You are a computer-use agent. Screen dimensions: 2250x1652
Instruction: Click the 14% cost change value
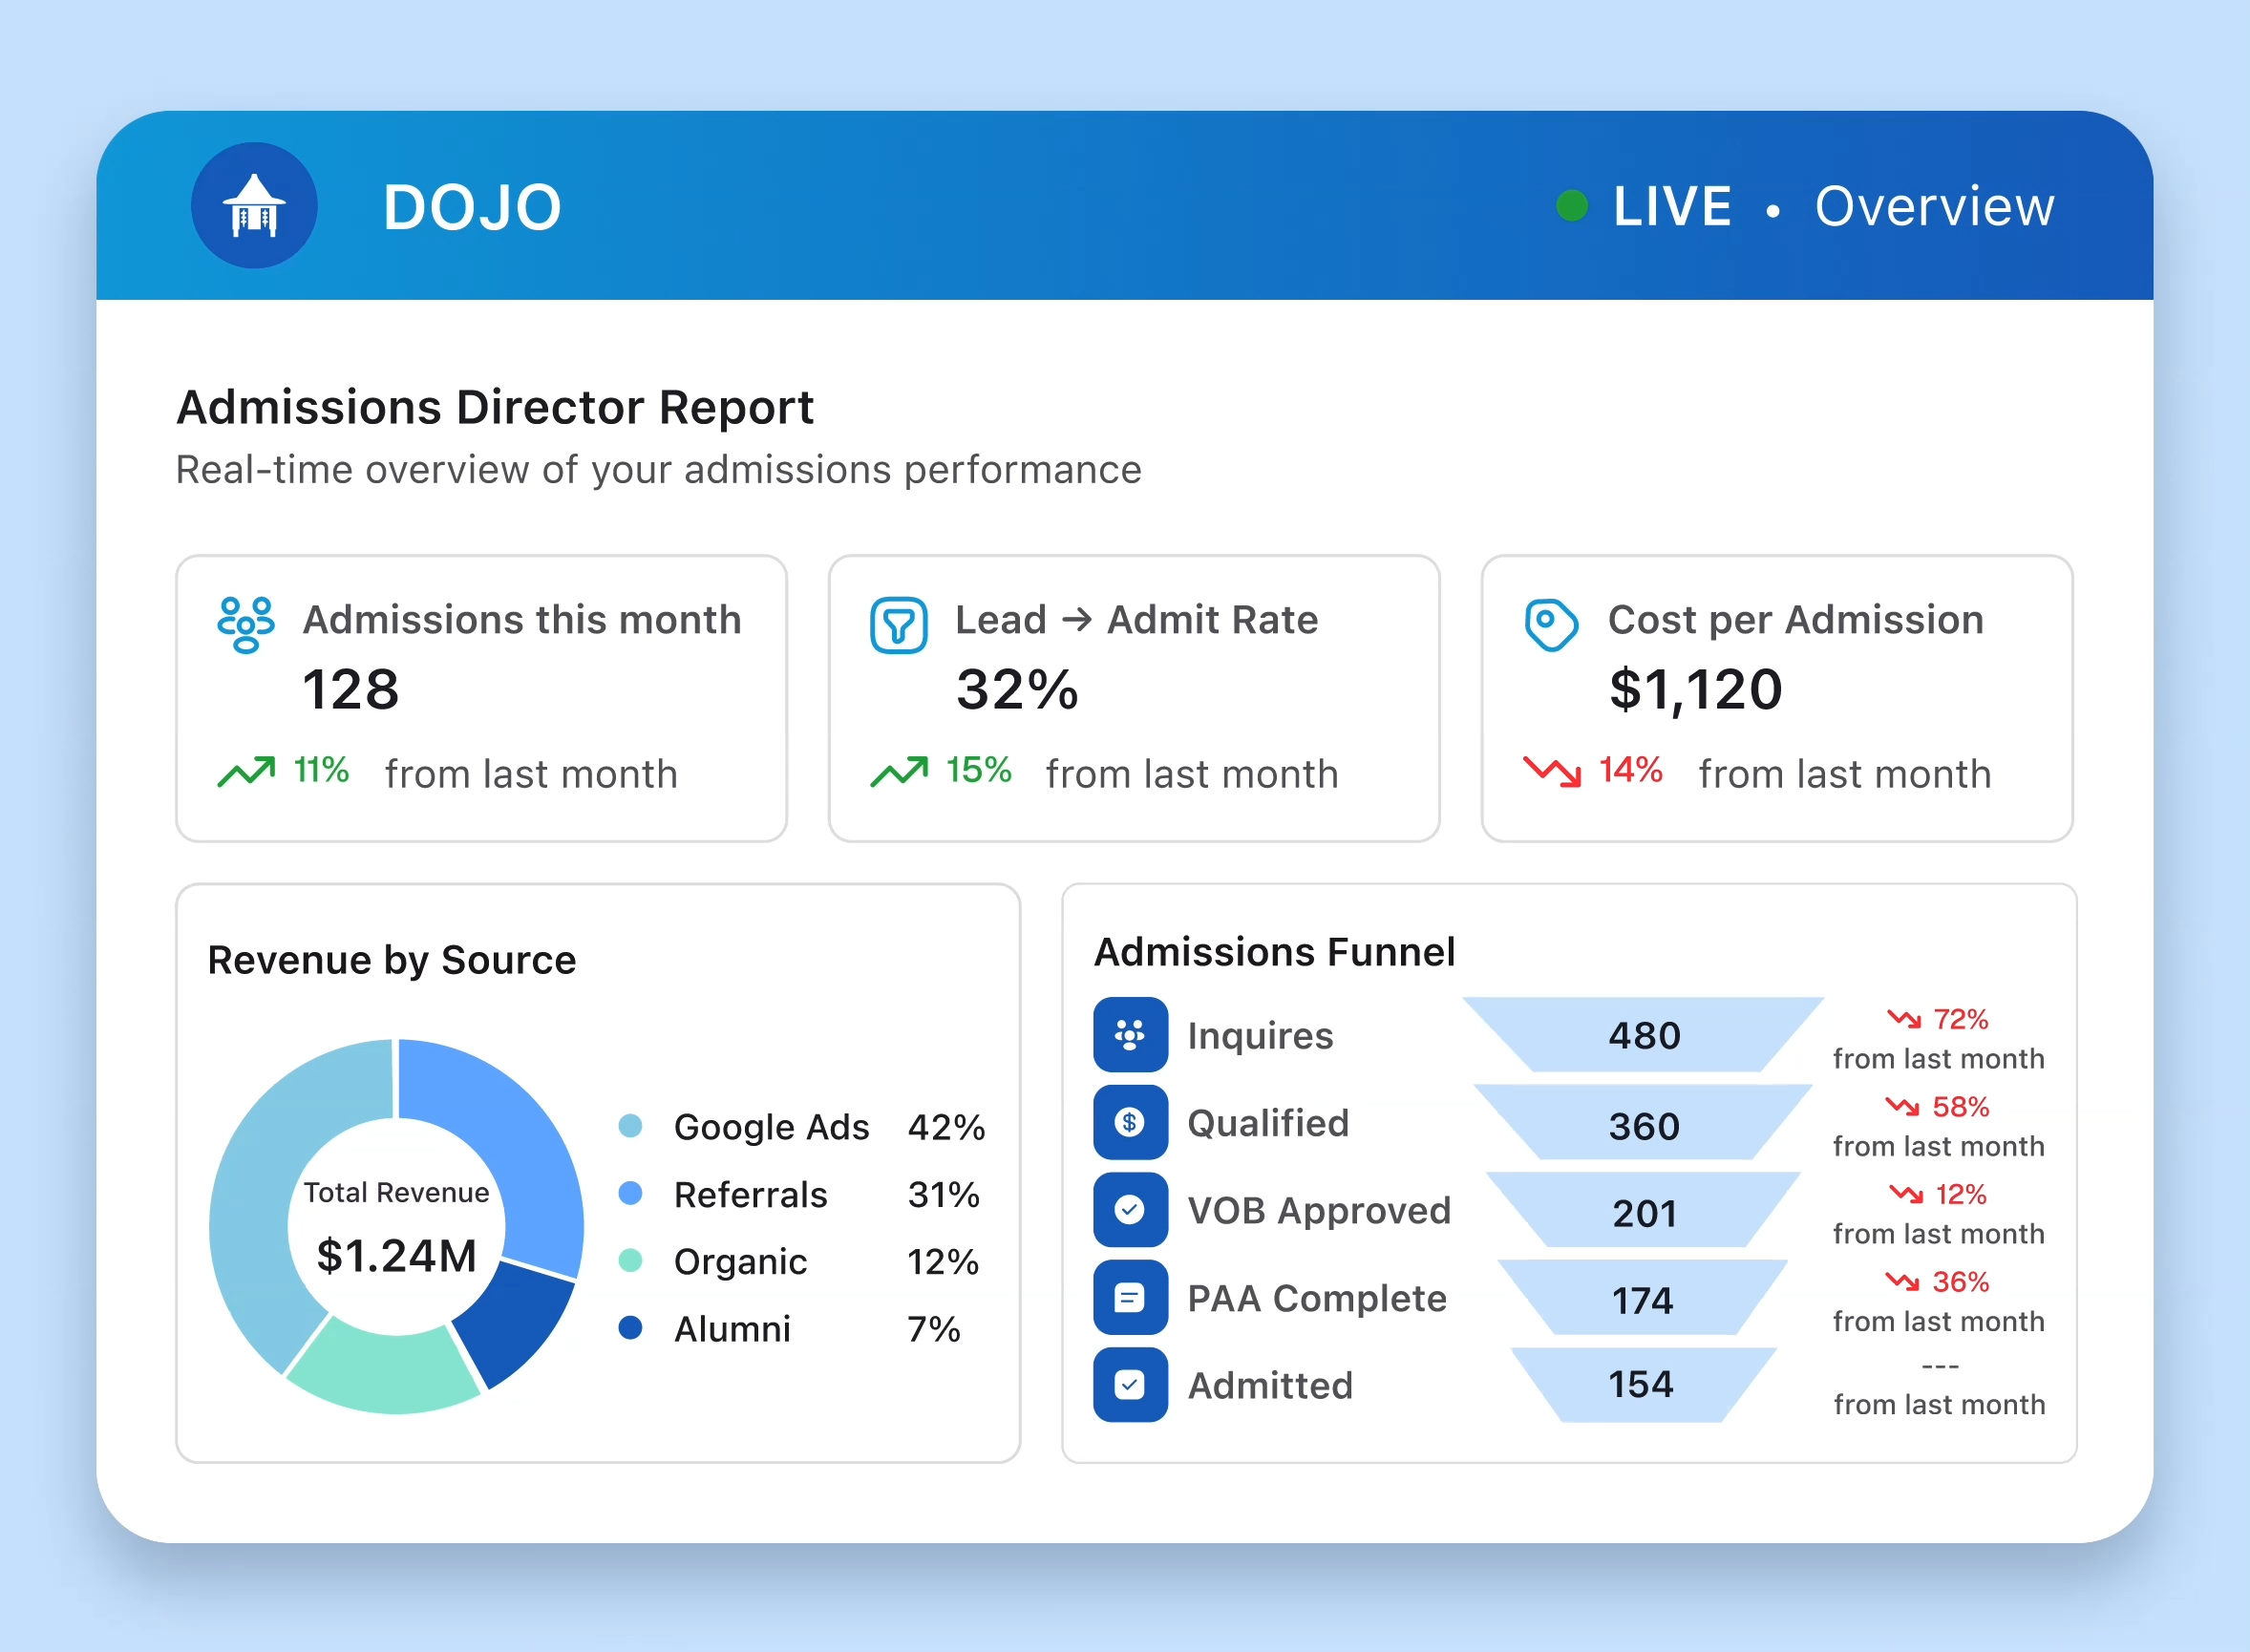[x=1630, y=770]
